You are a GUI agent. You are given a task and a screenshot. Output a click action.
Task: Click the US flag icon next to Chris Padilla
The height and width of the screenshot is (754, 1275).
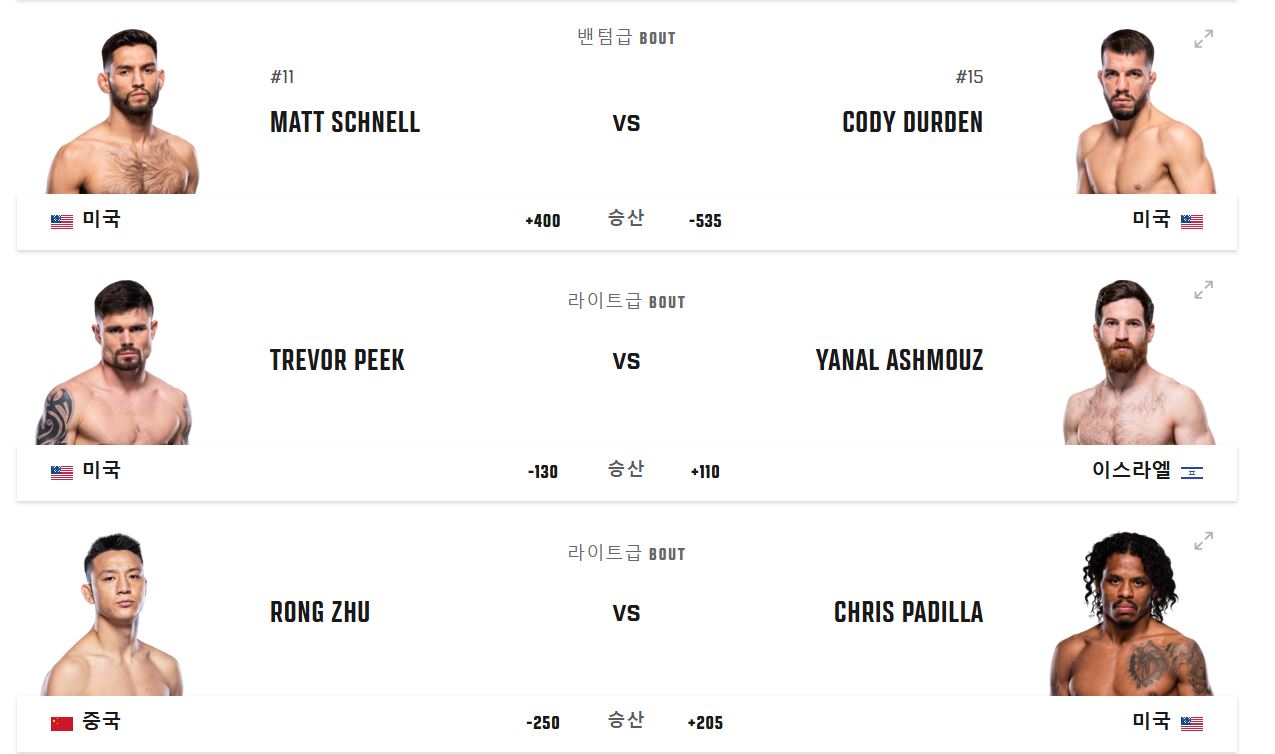(x=1192, y=723)
